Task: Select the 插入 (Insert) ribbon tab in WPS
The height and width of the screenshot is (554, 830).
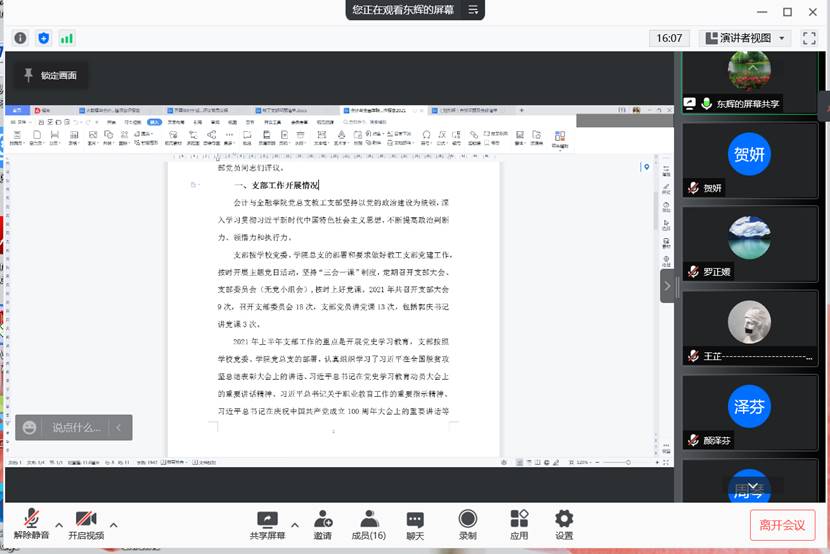Action: click(155, 122)
